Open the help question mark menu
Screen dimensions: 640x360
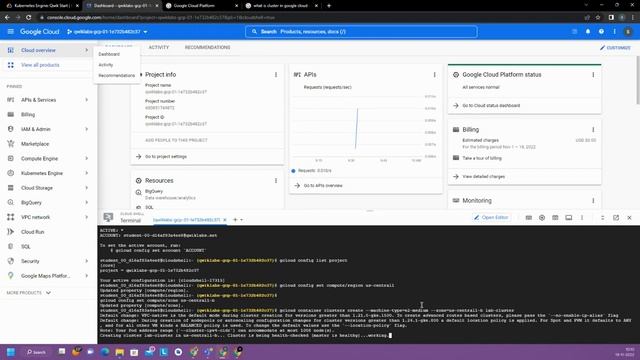[601, 31]
